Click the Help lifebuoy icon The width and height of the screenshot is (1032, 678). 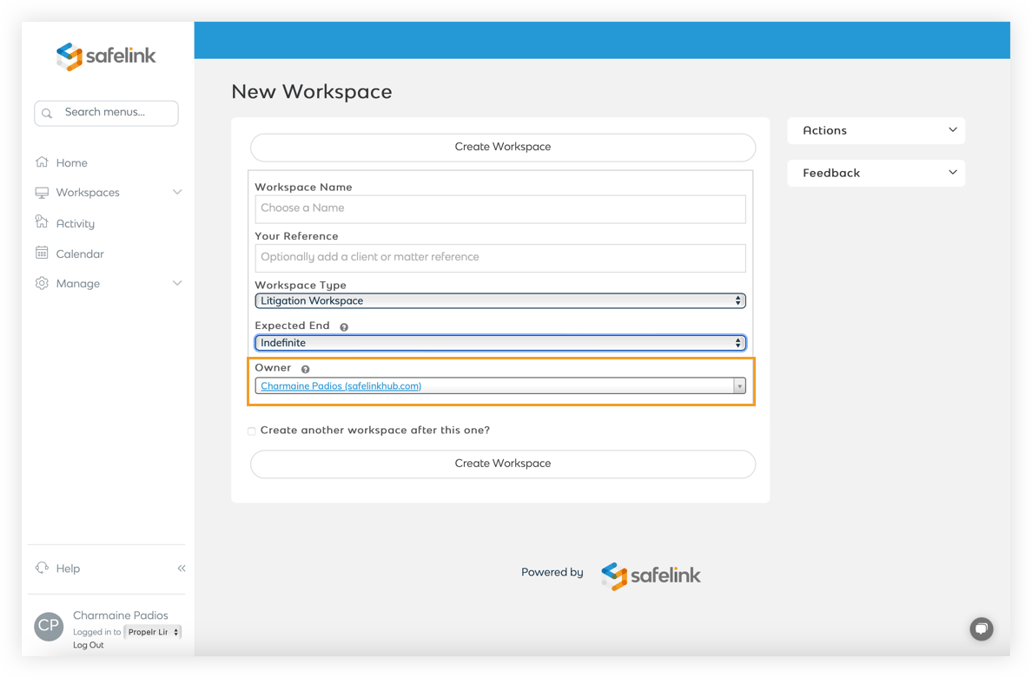[x=42, y=568]
